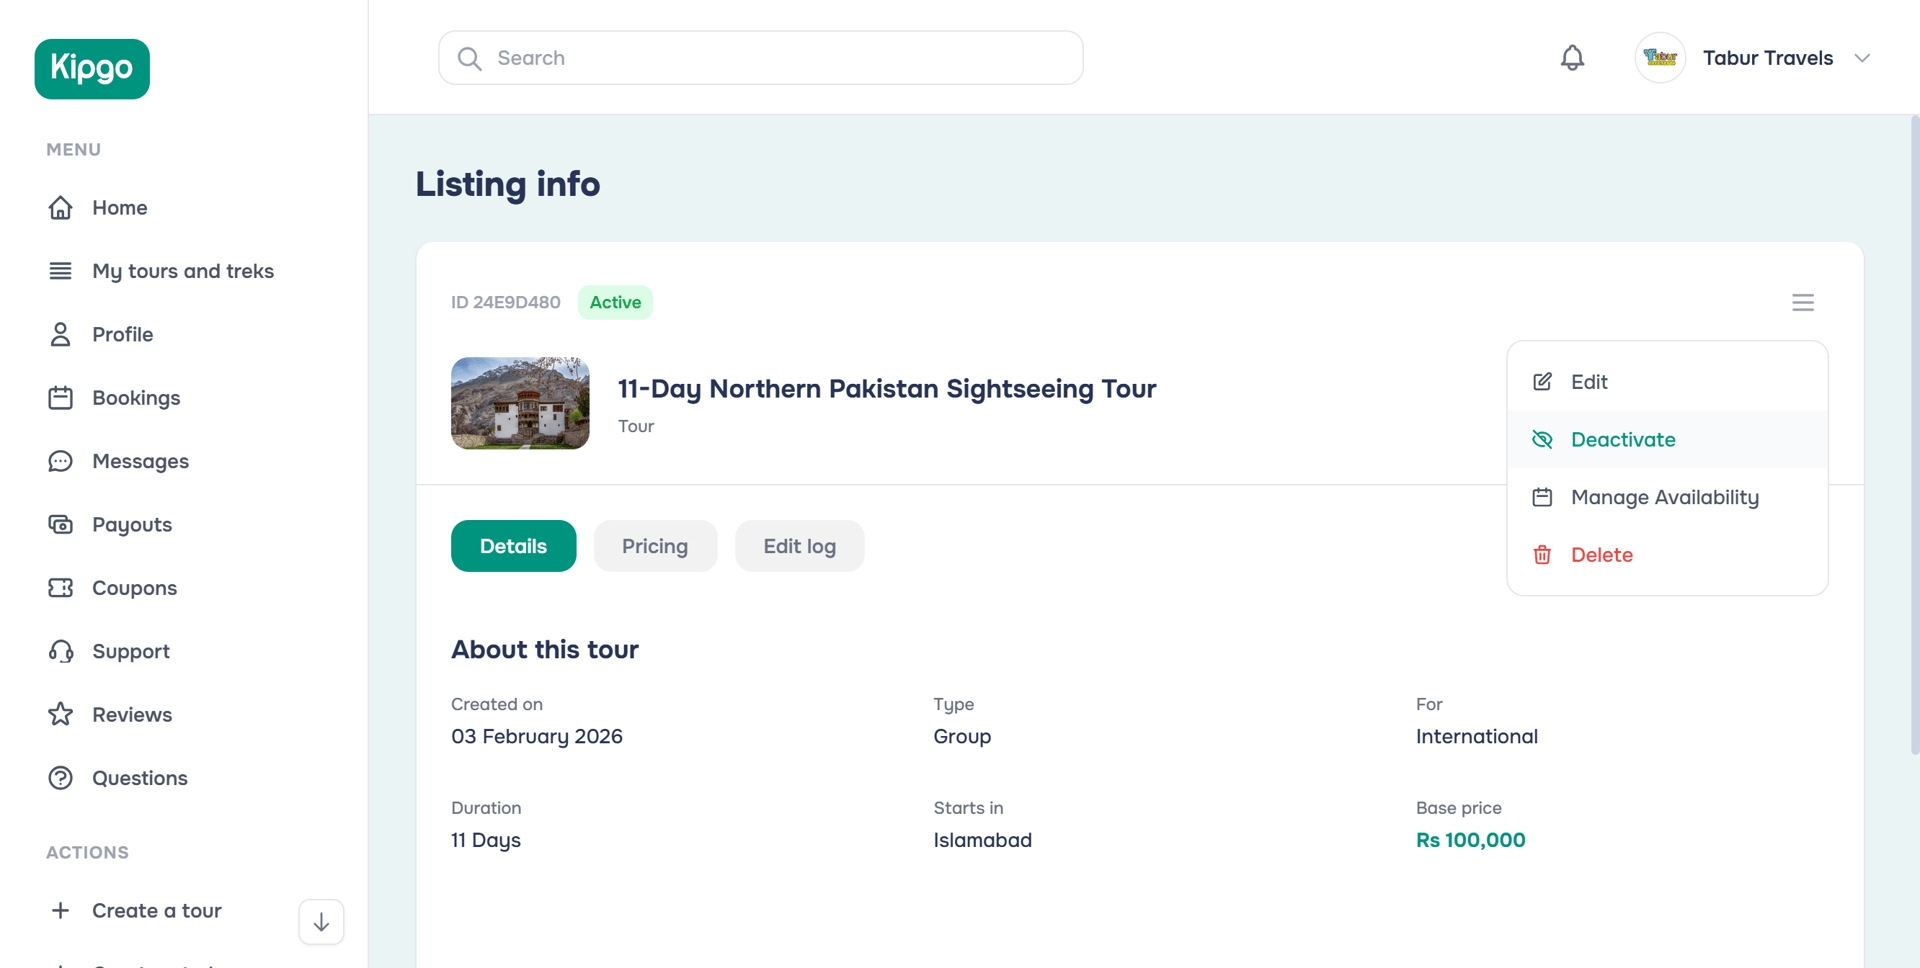This screenshot has height=968, width=1920.
Task: Click inside the Search field
Action: 760,57
